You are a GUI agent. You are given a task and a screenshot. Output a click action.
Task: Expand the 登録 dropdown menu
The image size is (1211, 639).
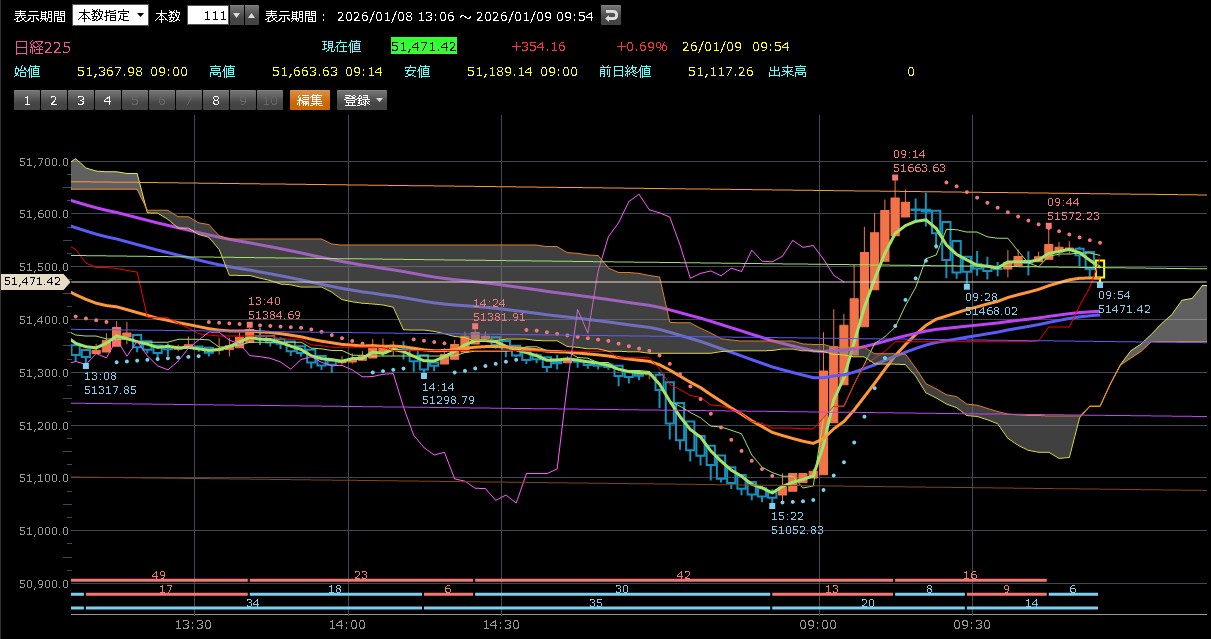point(363,100)
